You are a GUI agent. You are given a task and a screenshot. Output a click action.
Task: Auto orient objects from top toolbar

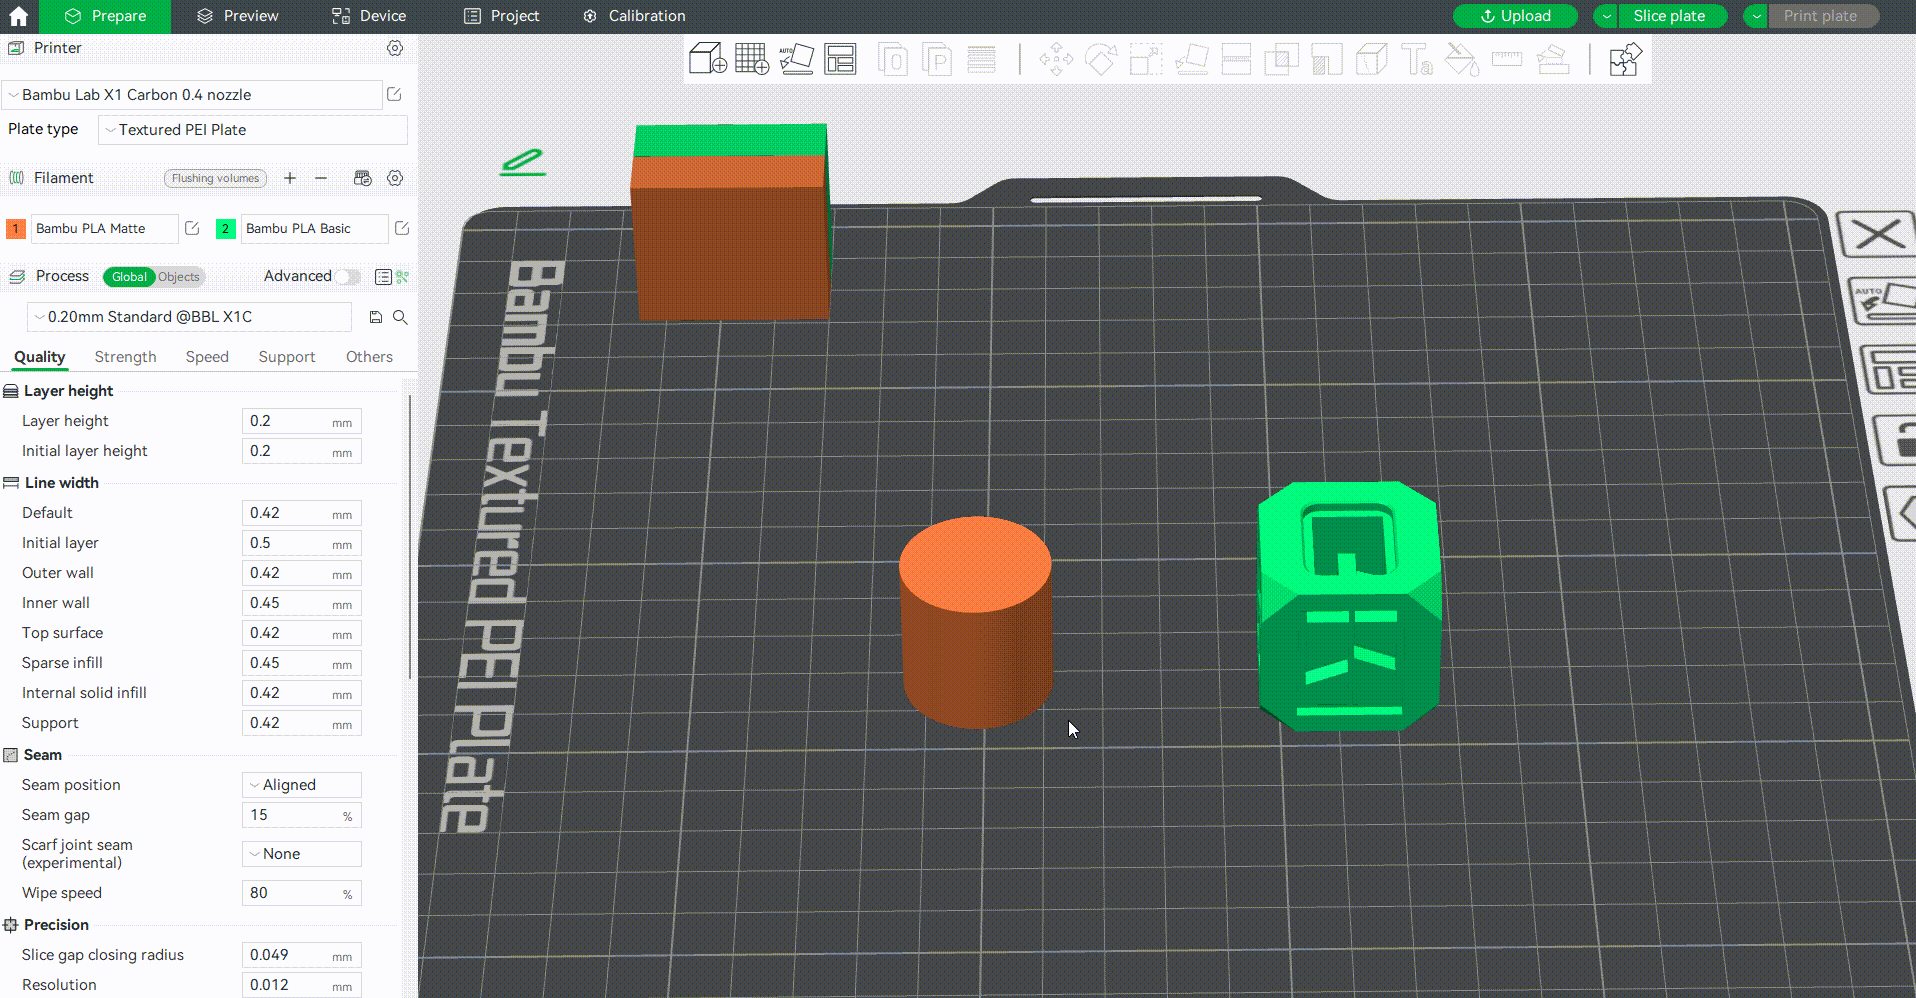(x=796, y=59)
